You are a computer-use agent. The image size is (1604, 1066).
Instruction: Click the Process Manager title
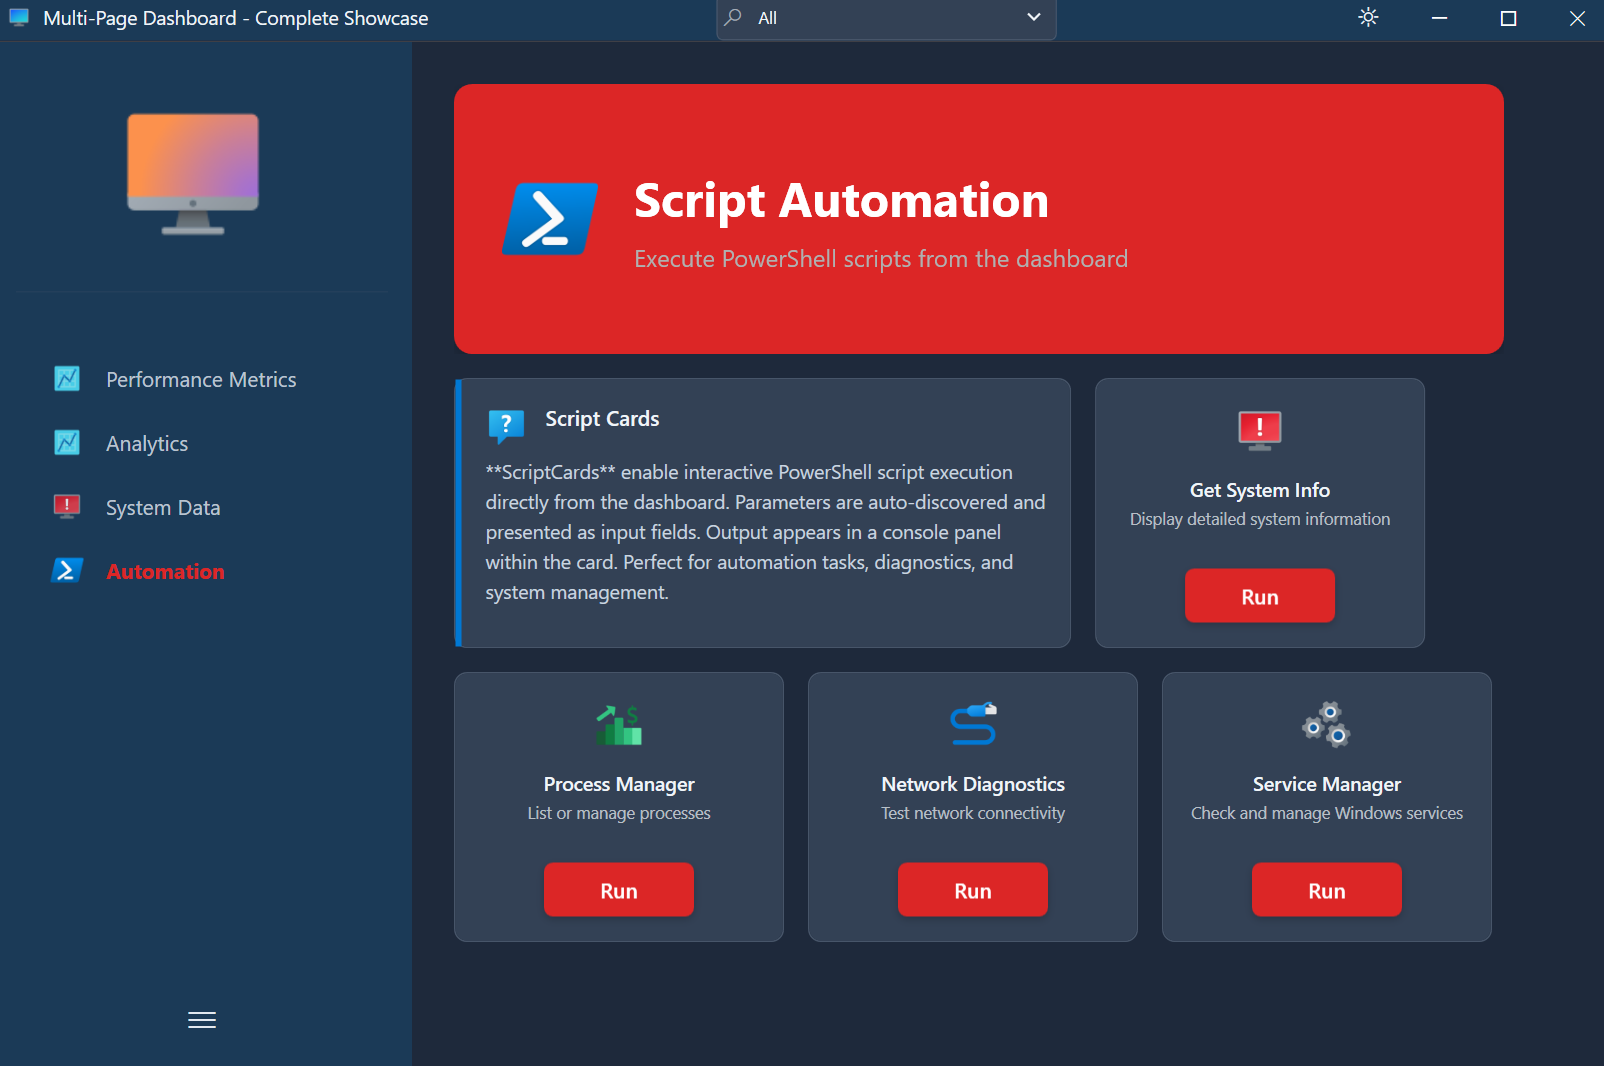point(619,784)
